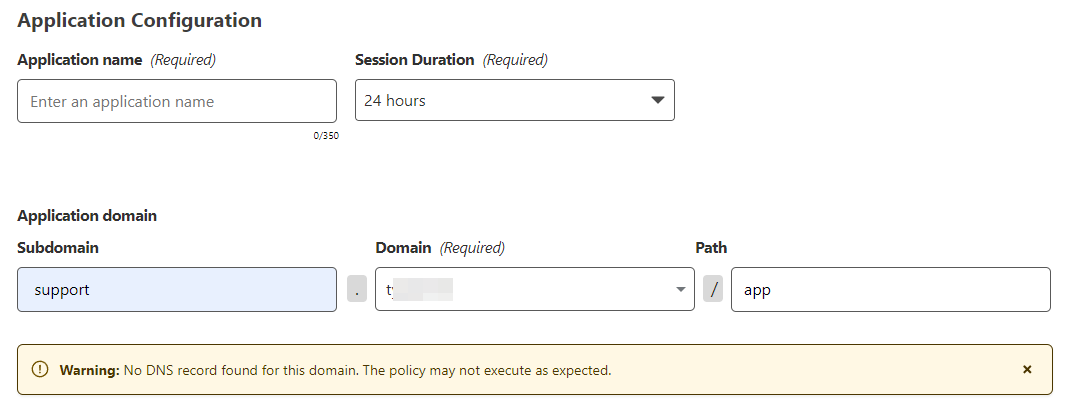Click the small Domain dropdown caret
The image size is (1070, 412).
pyautogui.click(x=680, y=290)
